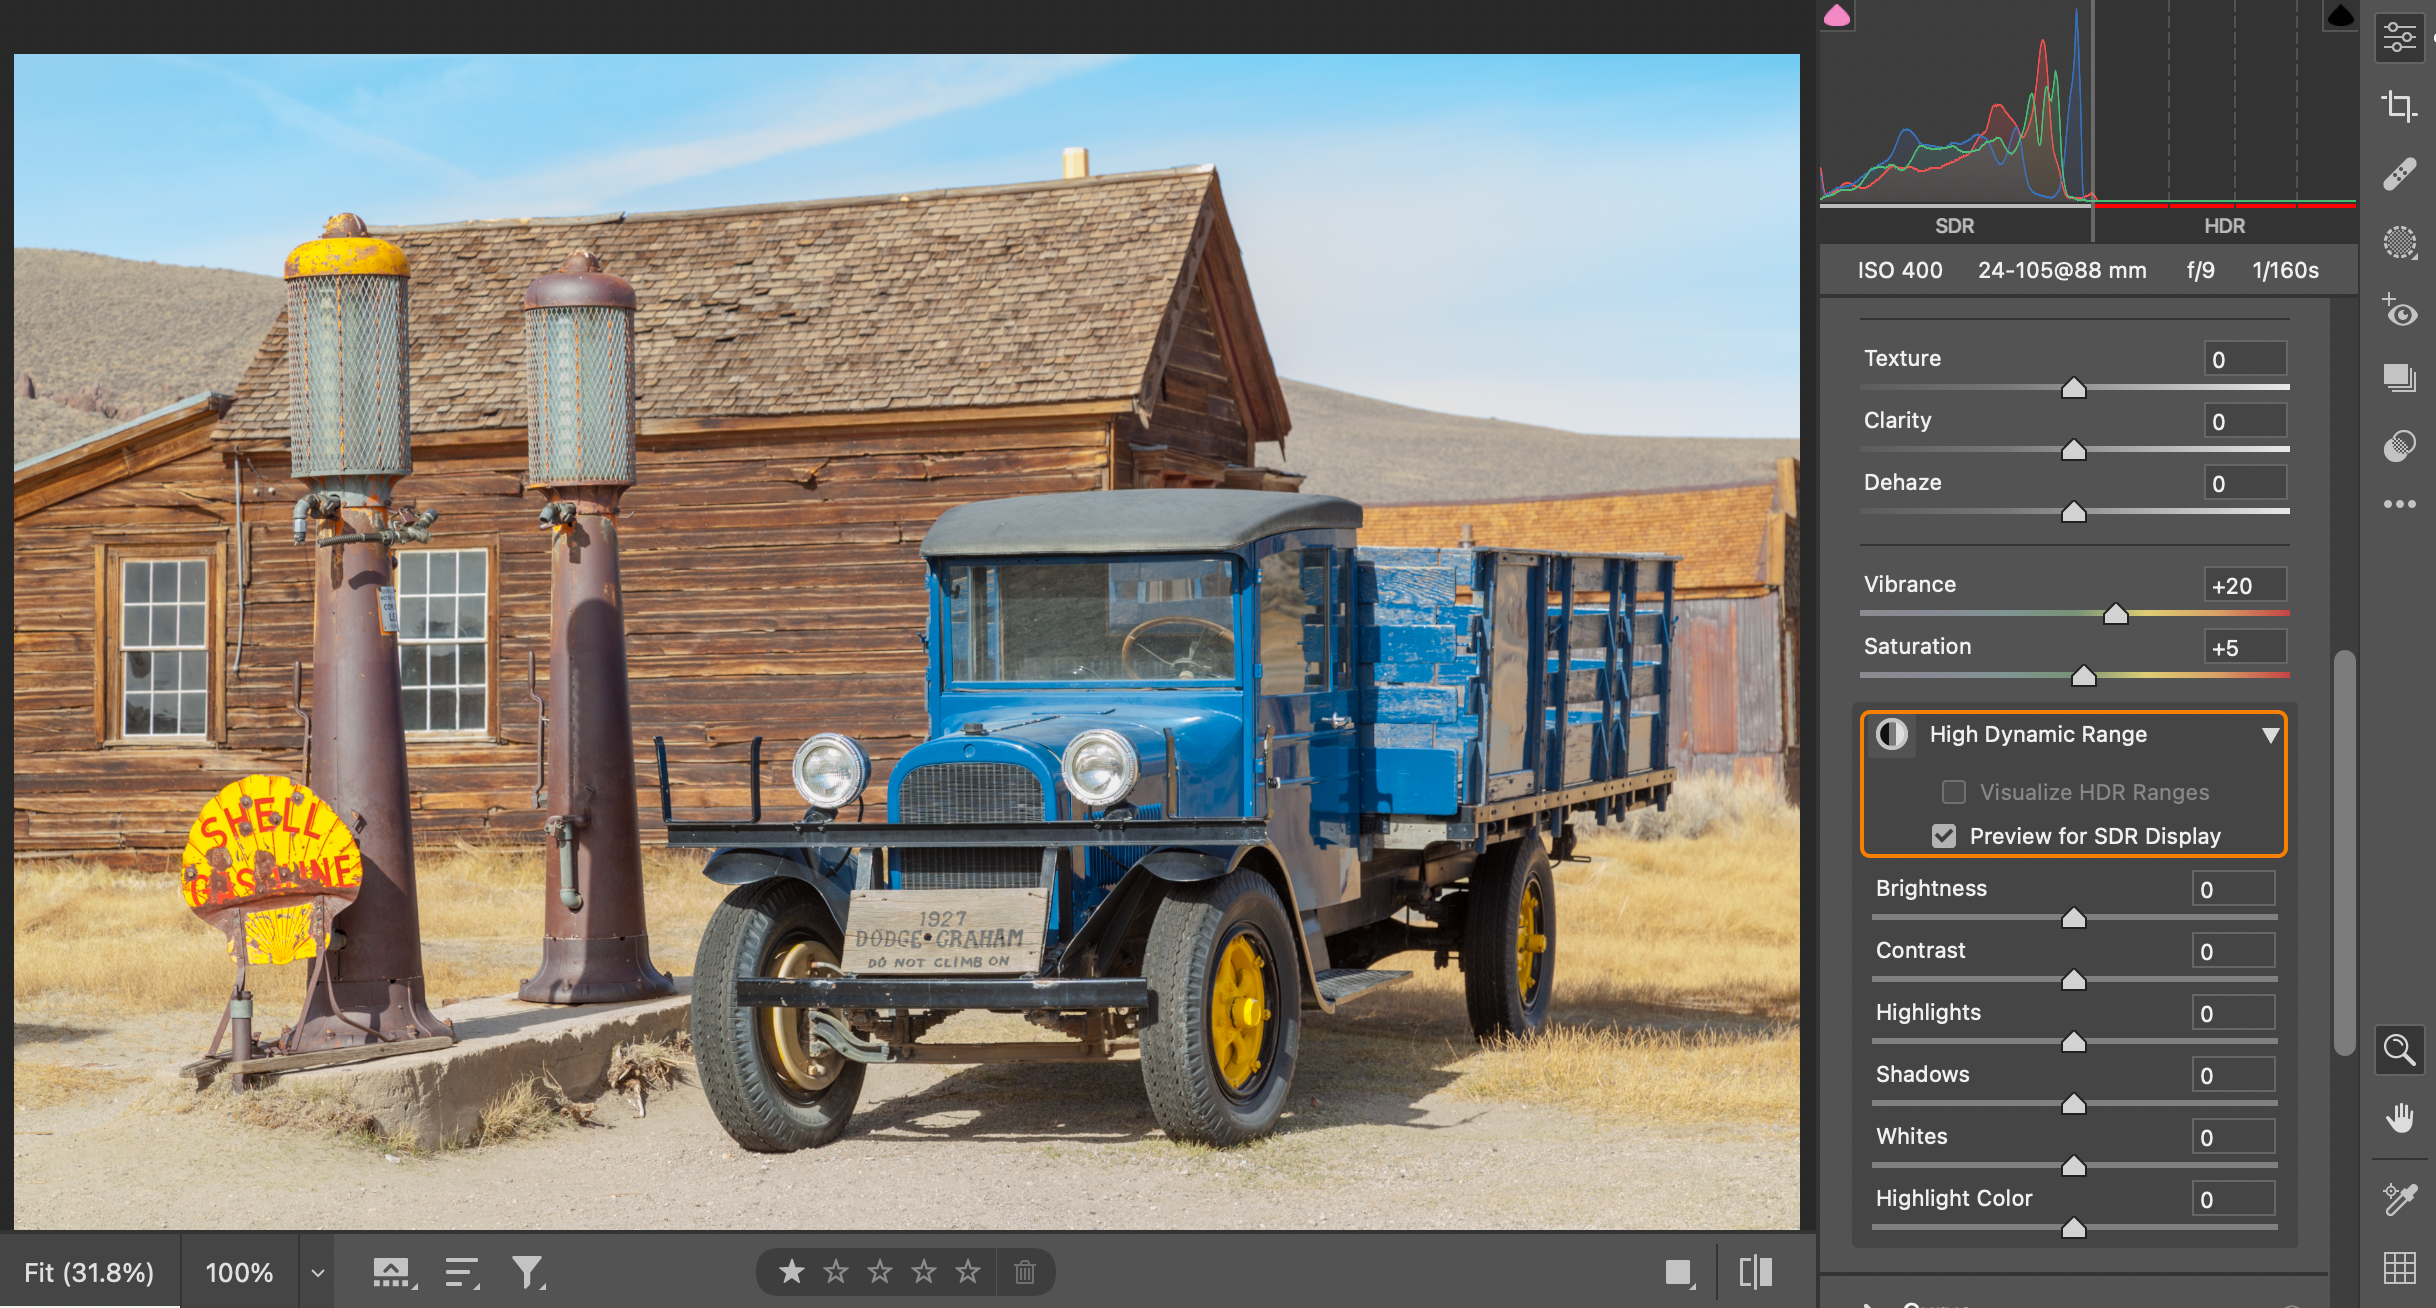Open the zoom level dropdown arrow
The width and height of the screenshot is (2436, 1308).
[x=317, y=1273]
